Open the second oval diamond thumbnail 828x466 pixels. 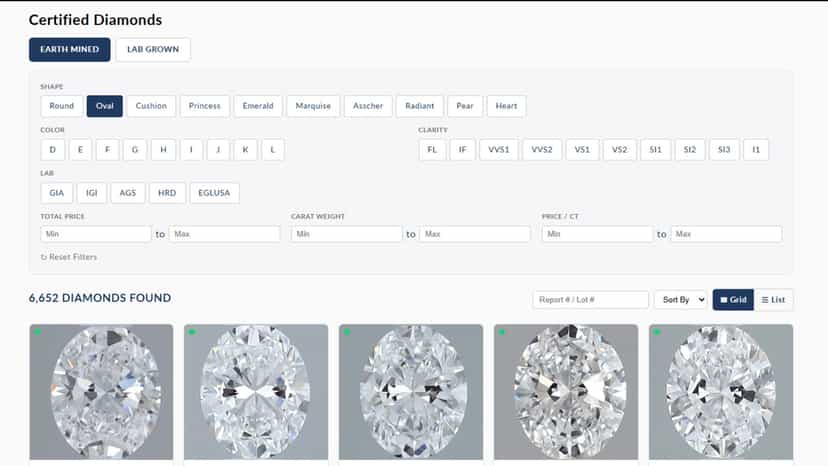(256, 392)
